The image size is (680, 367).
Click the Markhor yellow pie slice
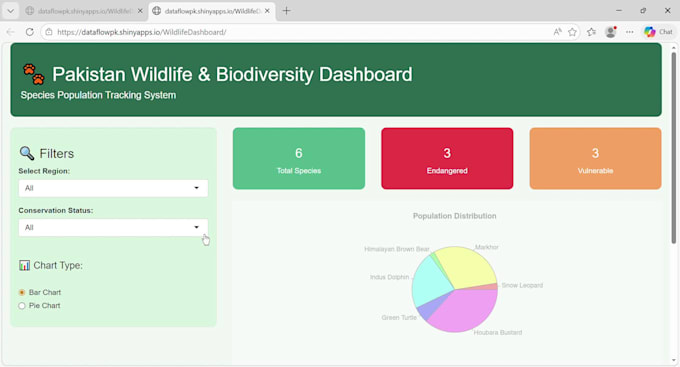pyautogui.click(x=466, y=267)
